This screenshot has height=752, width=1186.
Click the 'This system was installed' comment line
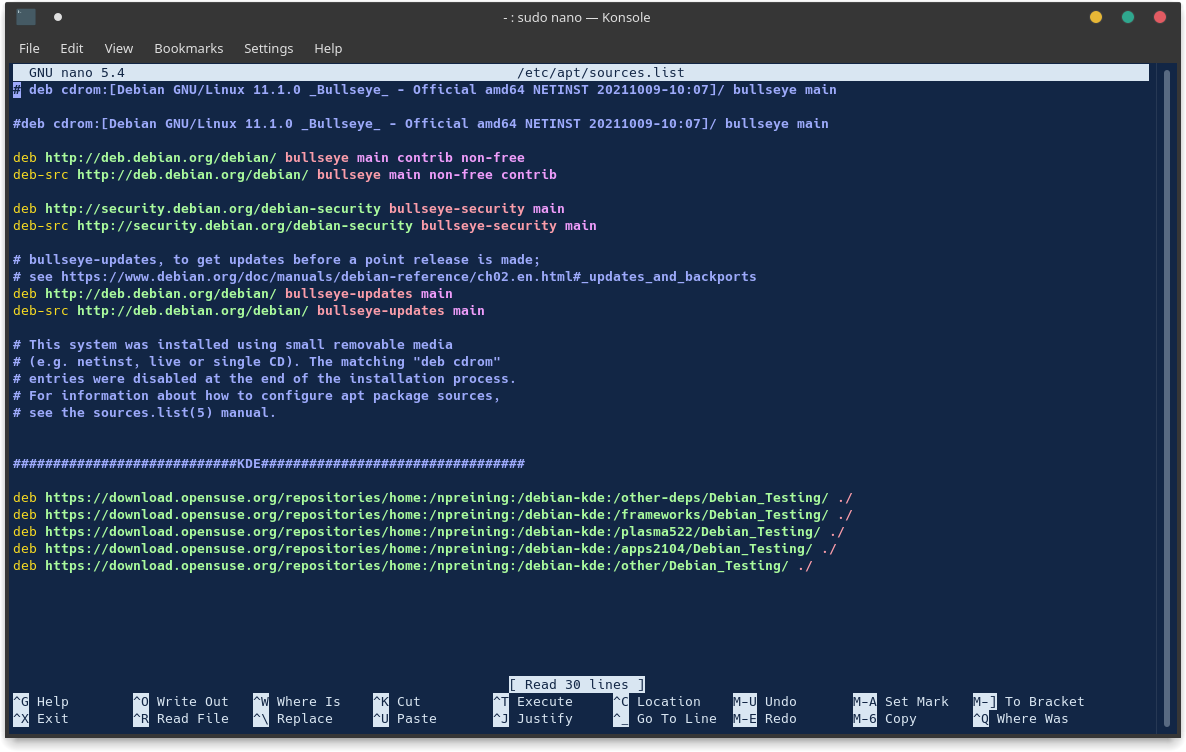point(233,345)
